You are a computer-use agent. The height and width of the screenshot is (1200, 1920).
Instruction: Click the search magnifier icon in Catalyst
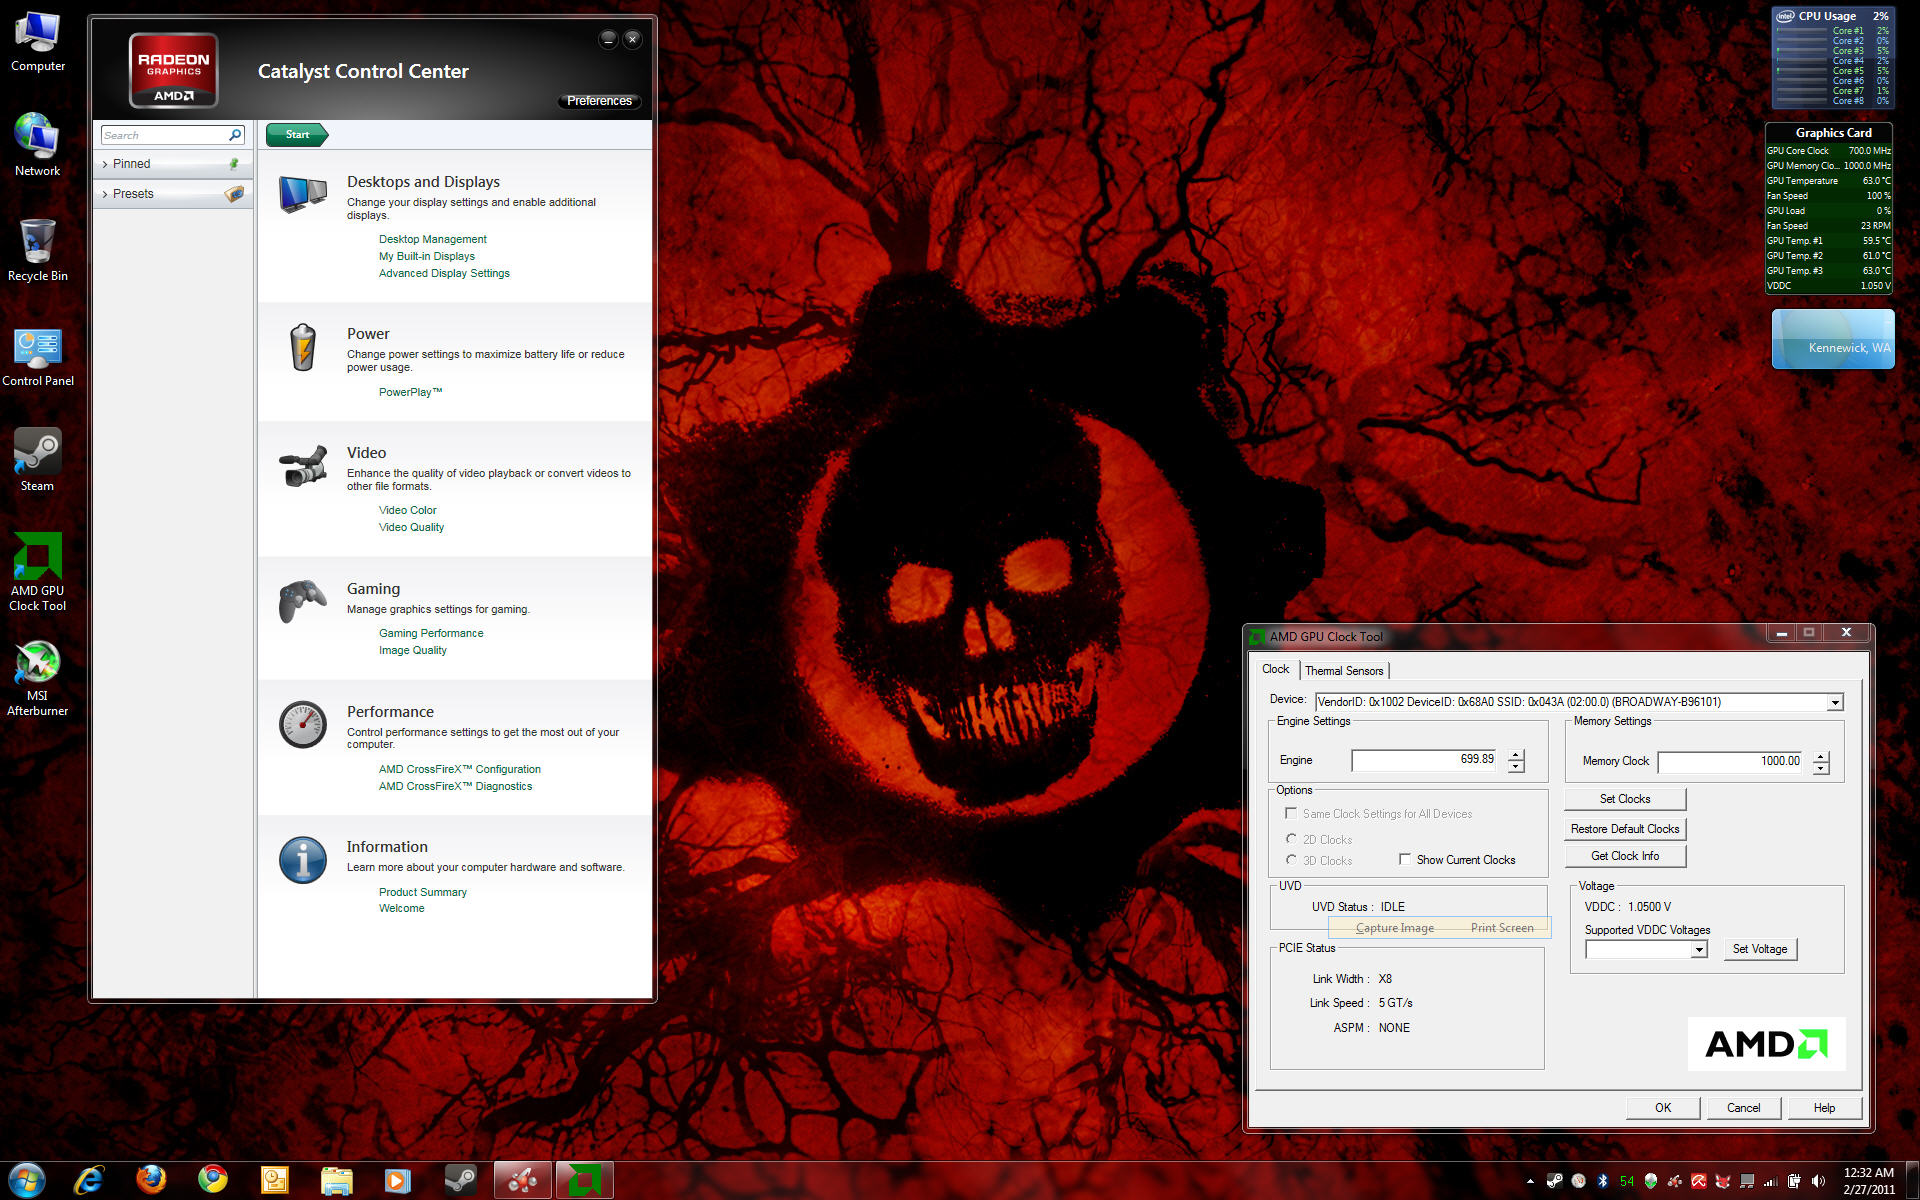tap(235, 135)
